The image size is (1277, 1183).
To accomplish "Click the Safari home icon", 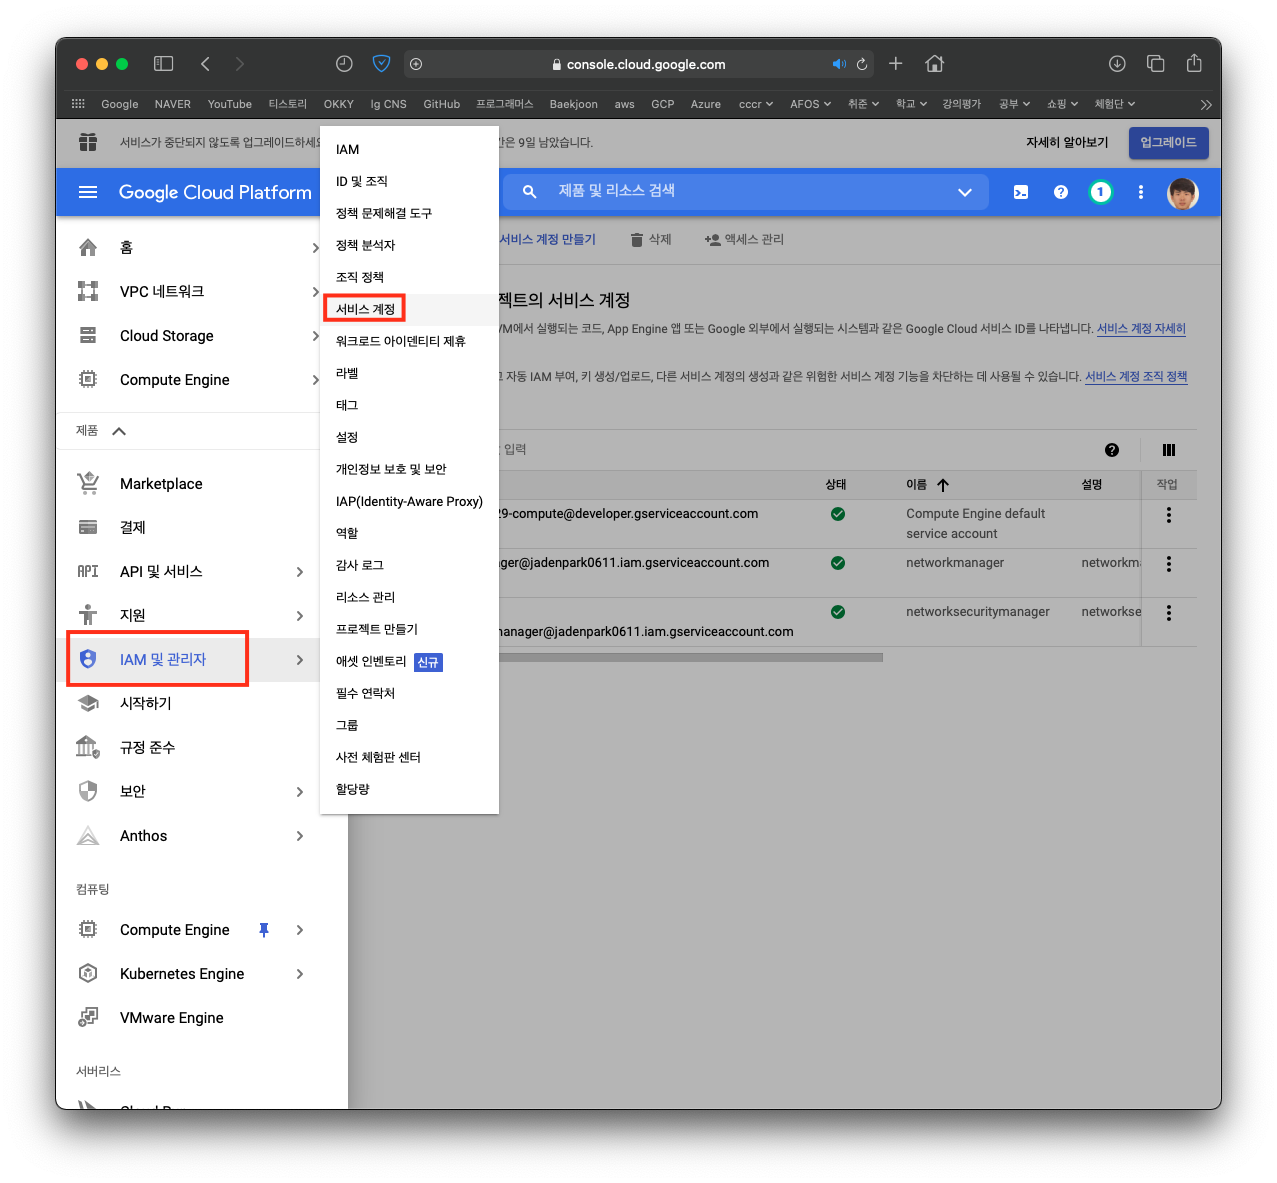I will coord(935,63).
